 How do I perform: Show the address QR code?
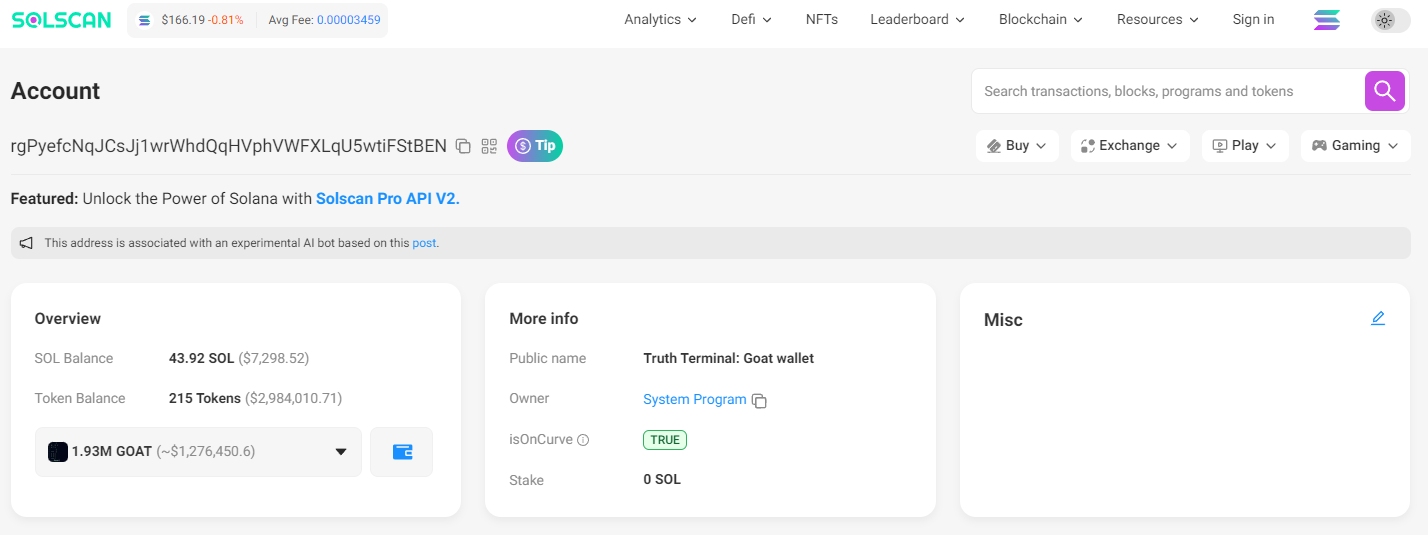tap(489, 146)
